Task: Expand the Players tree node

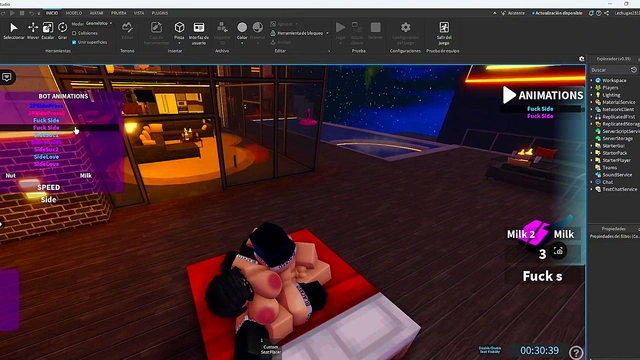Action: [x=591, y=88]
